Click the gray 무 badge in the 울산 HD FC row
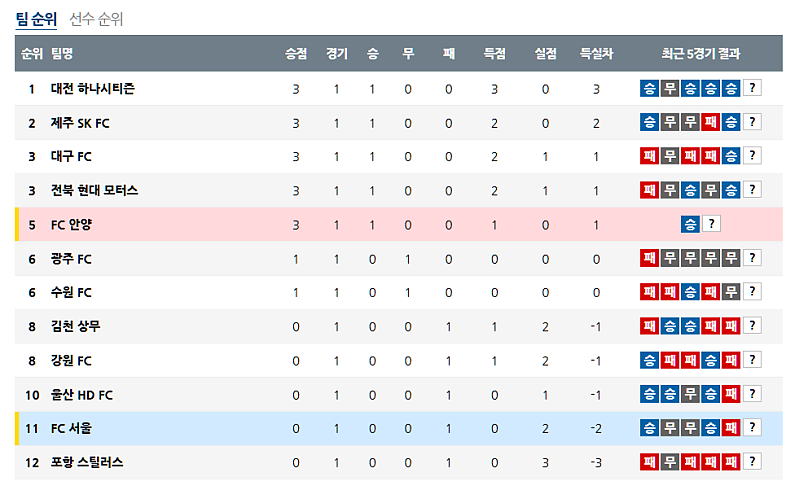Screen dimensions: 799x486 click(x=690, y=394)
